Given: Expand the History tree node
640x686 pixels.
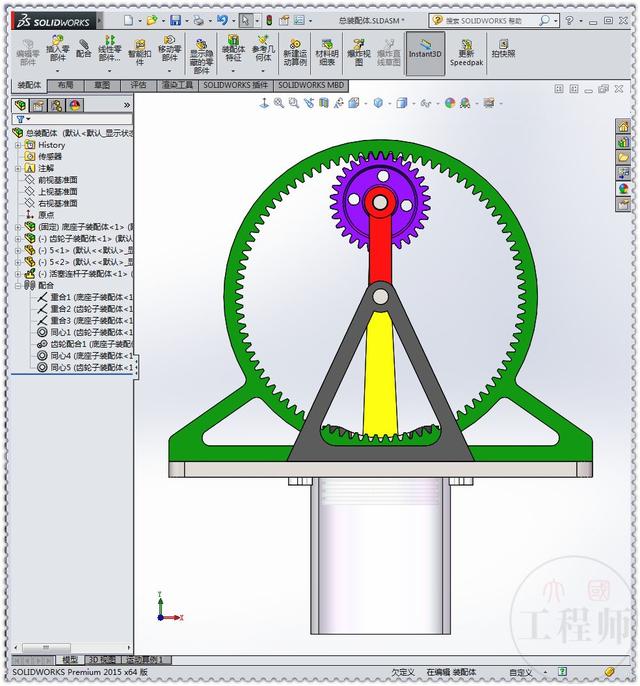Looking at the screenshot, I should click(x=18, y=145).
